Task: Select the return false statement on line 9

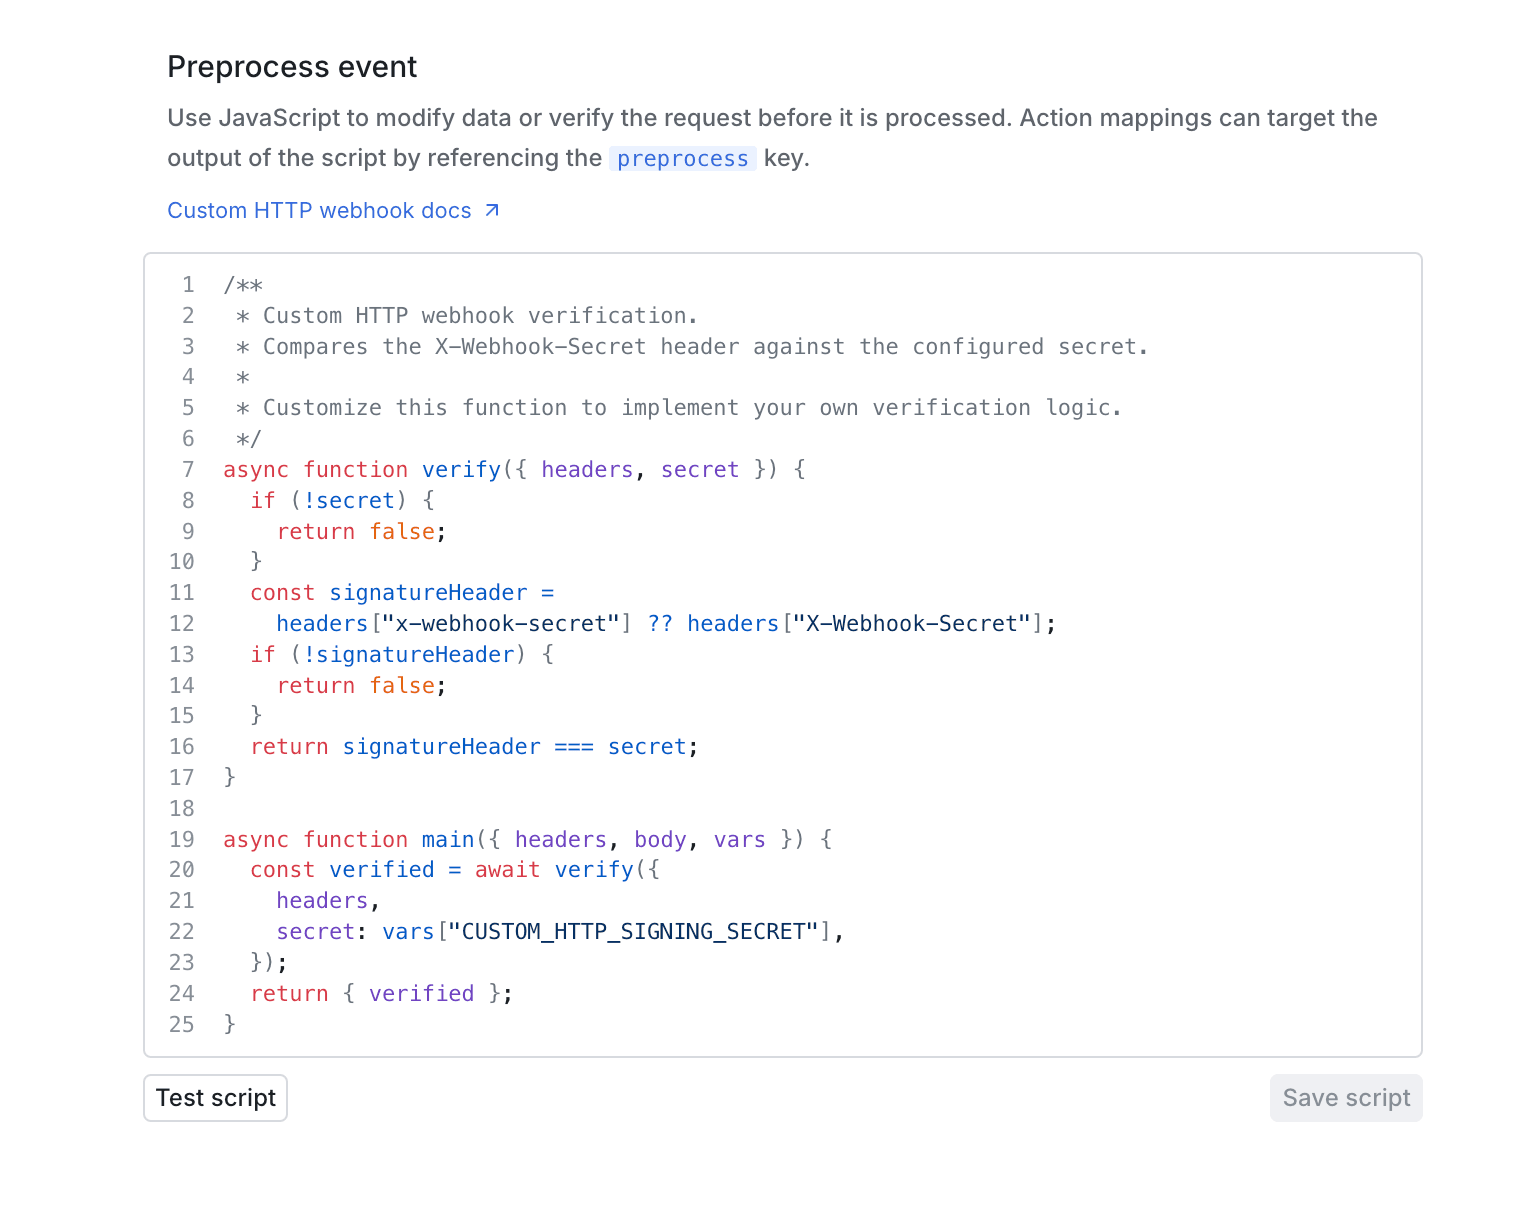Action: 361,531
